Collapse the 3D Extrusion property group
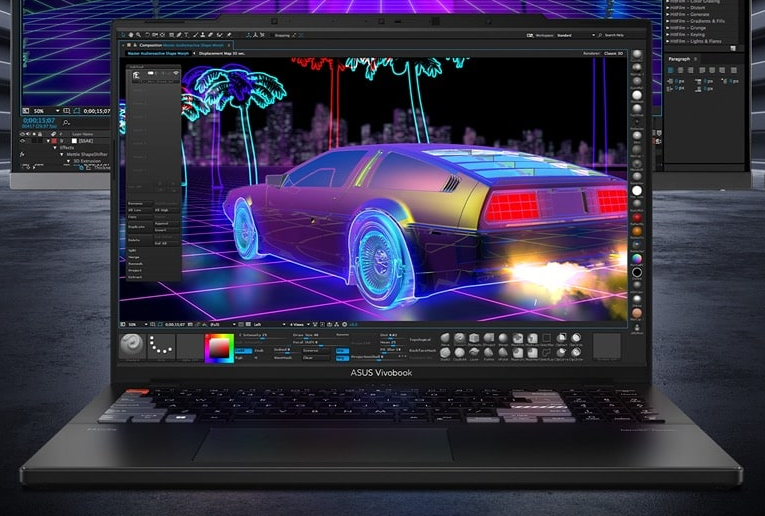This screenshot has width=765, height=516. click(x=68, y=161)
